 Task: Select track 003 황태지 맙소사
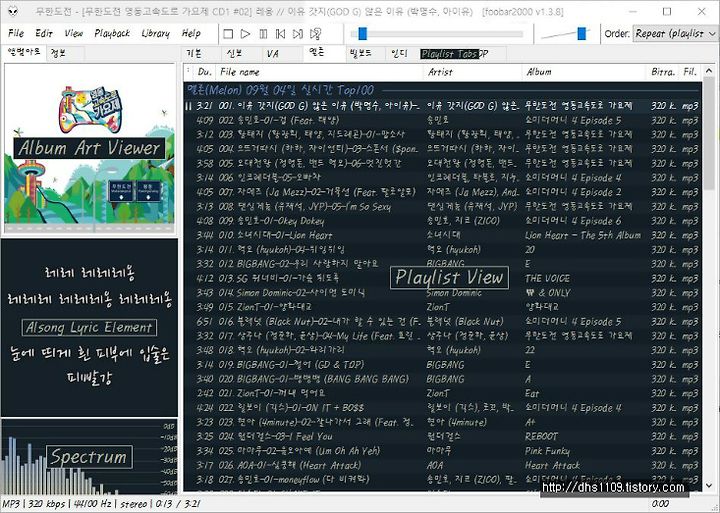(443, 135)
